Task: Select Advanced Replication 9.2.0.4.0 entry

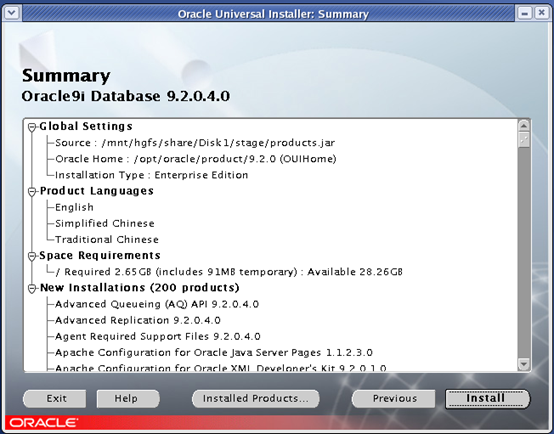Action: click(138, 320)
